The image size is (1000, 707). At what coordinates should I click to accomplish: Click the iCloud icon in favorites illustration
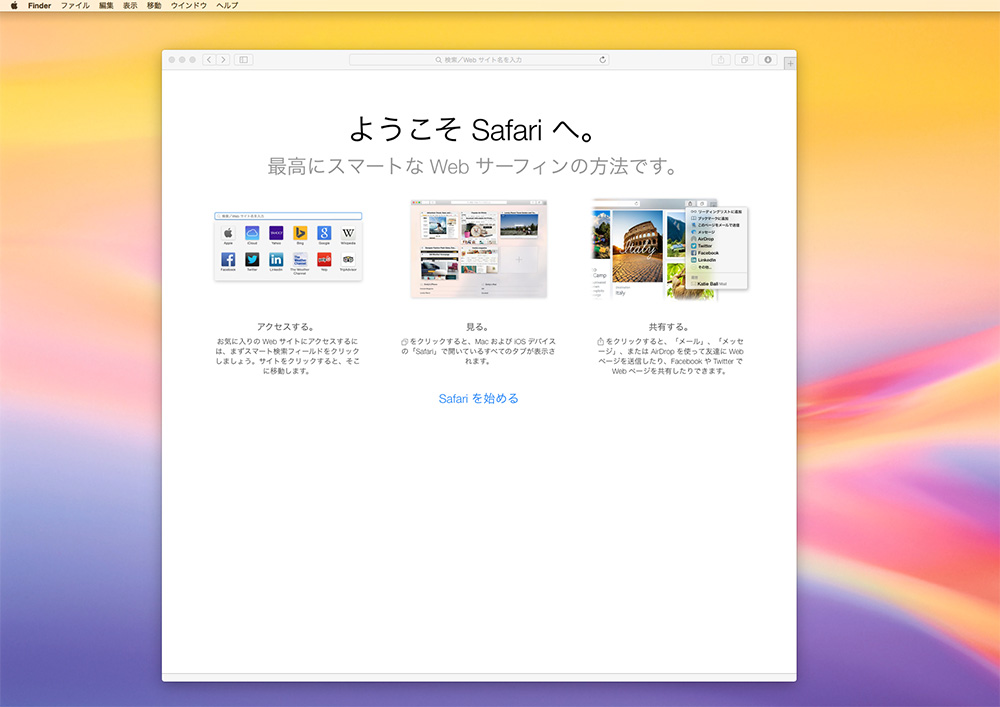pyautogui.click(x=252, y=233)
